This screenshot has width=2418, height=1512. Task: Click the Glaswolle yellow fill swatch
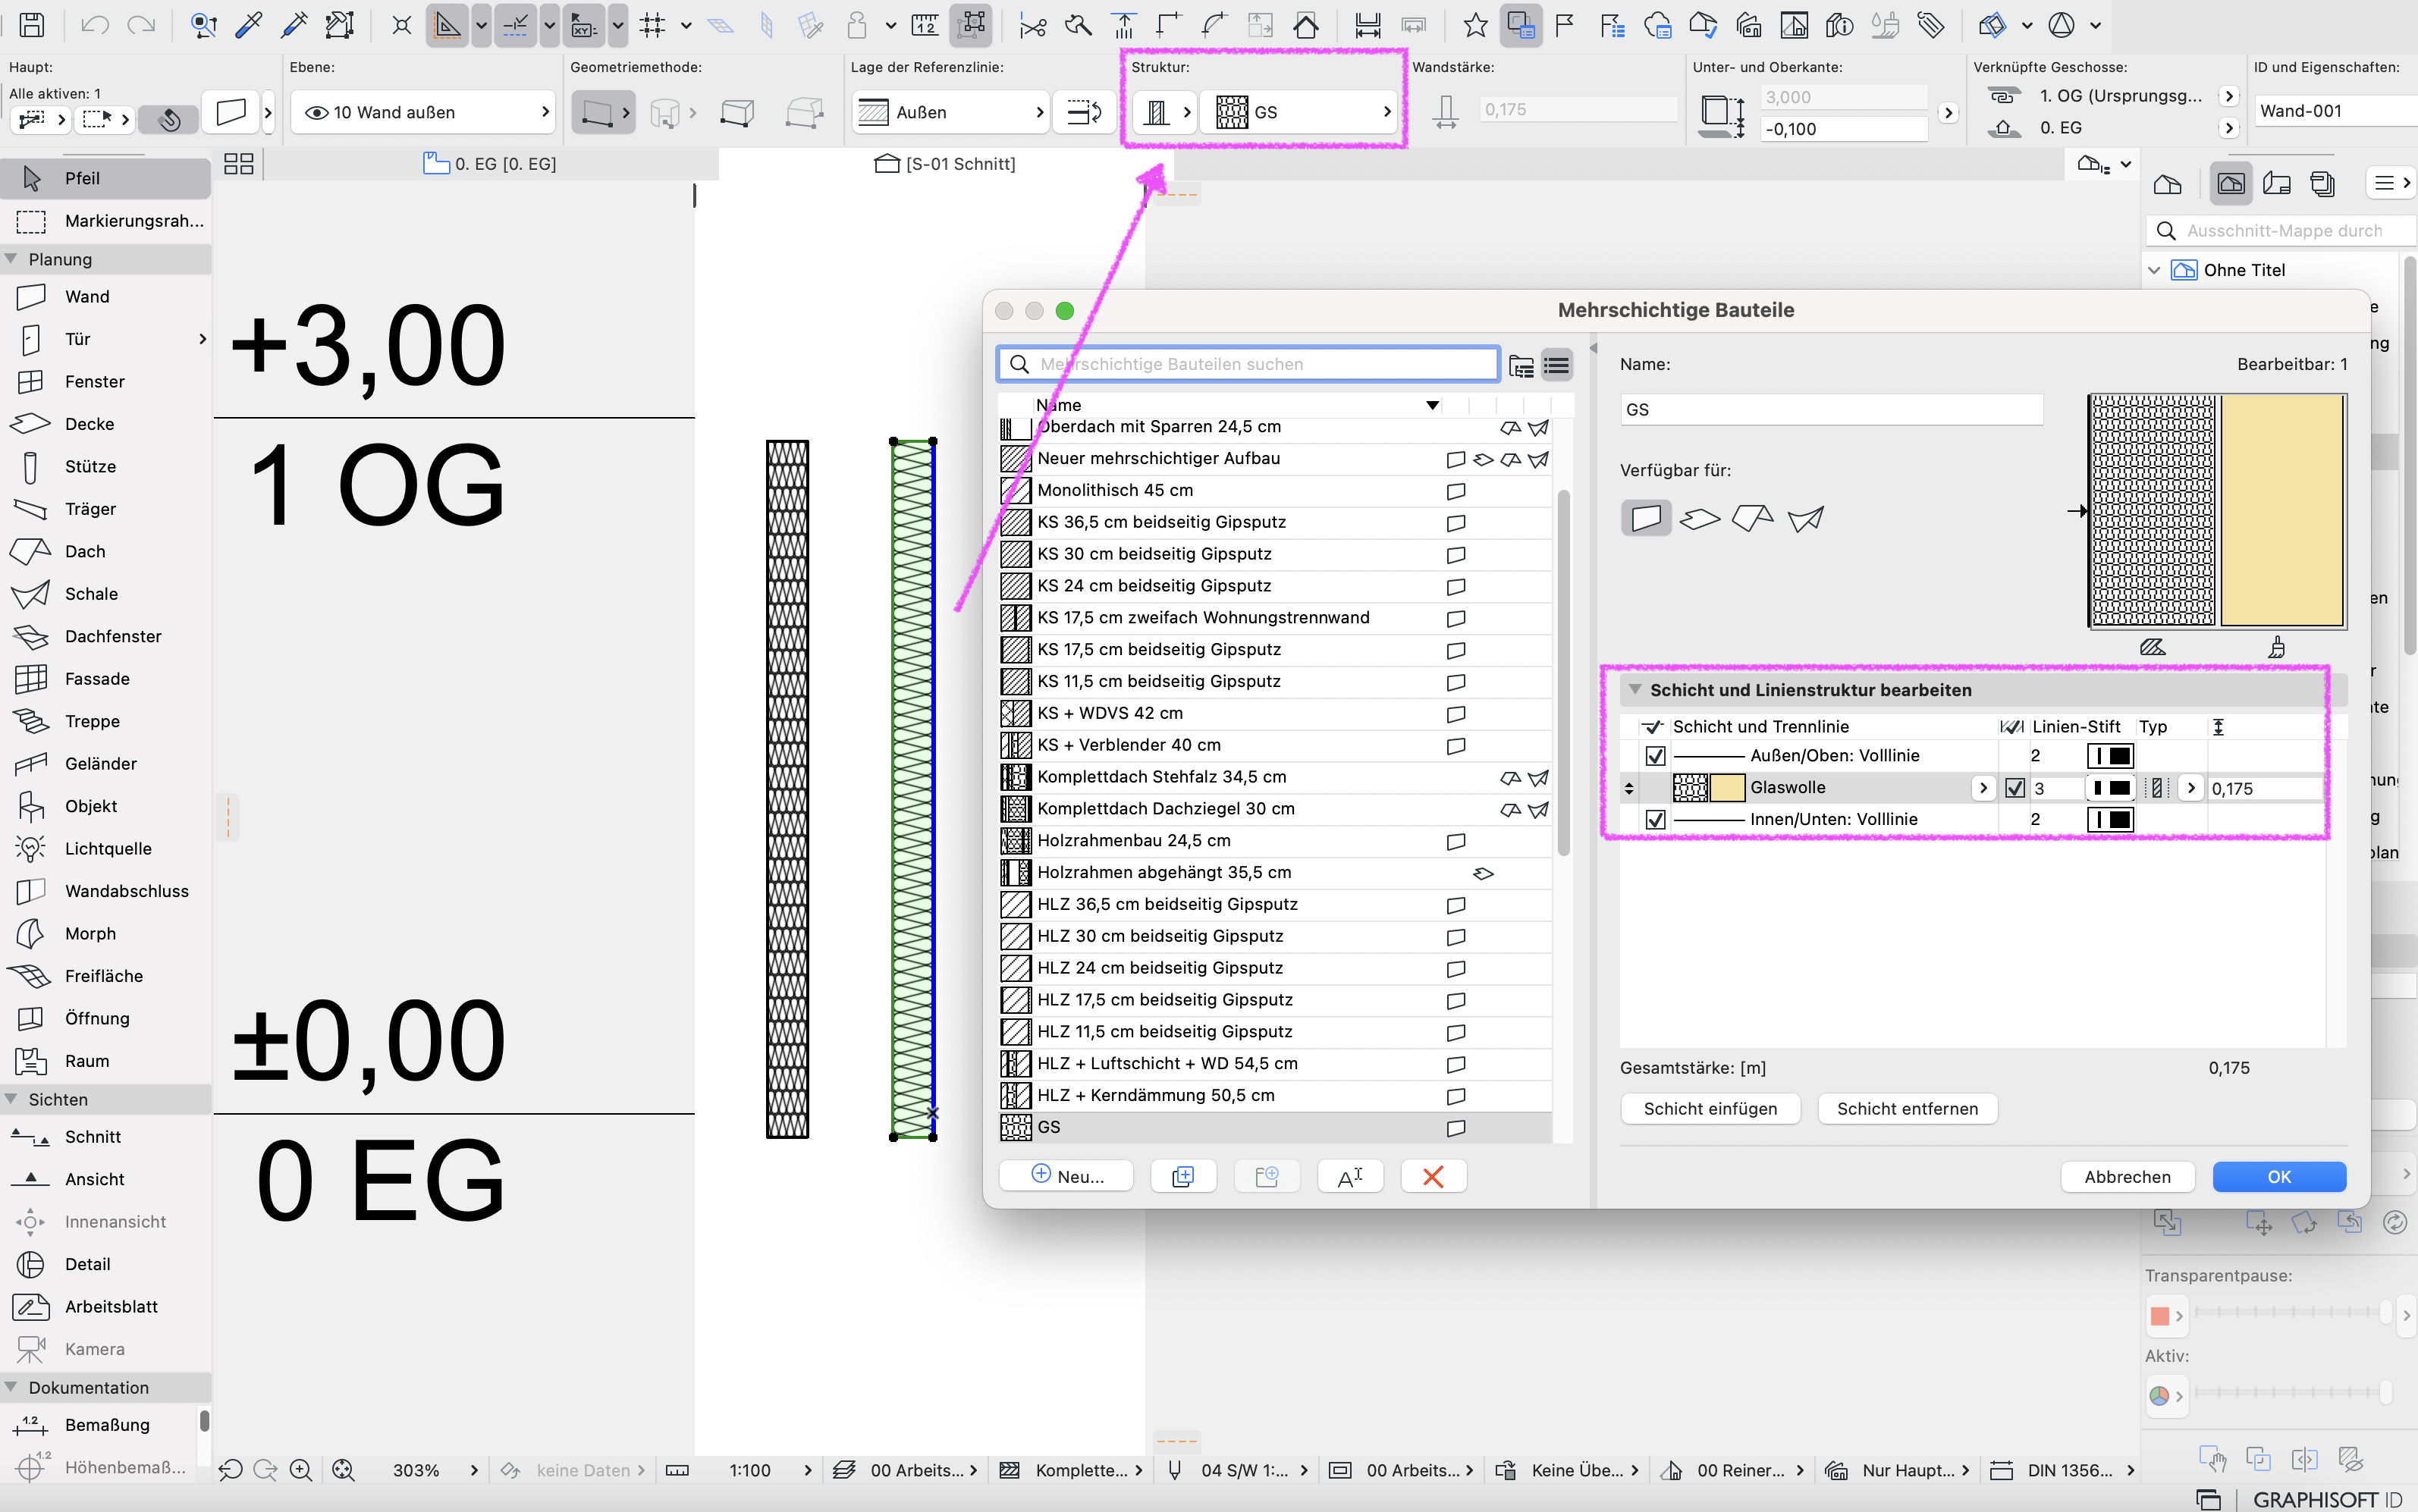(1727, 788)
